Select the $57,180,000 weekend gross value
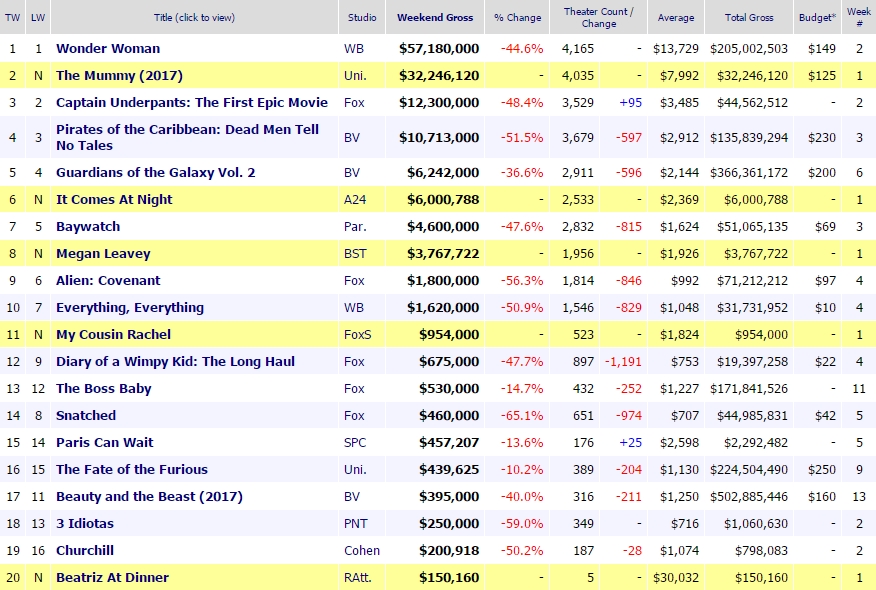Screen dimensions: 876x590 439,49
